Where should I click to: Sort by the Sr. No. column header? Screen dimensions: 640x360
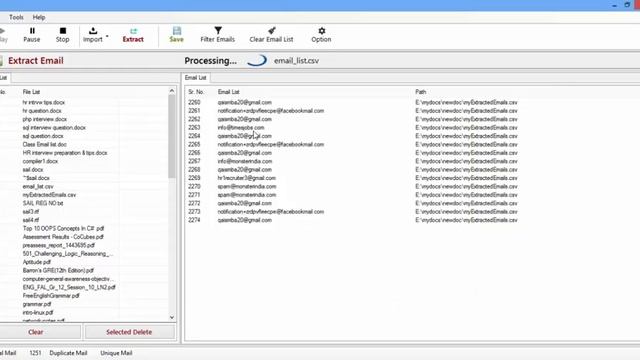tap(196, 92)
